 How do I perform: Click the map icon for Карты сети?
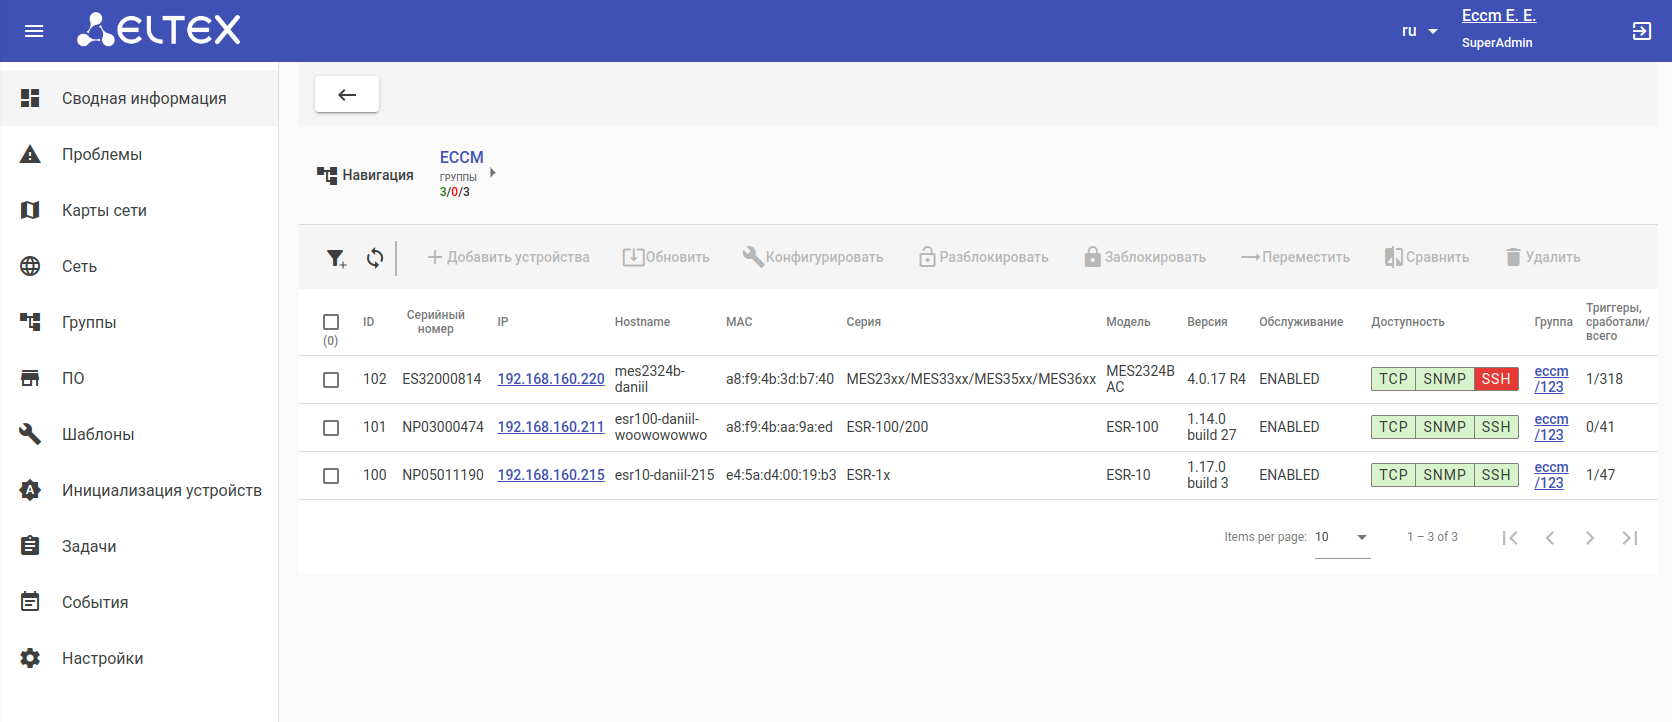(x=30, y=210)
